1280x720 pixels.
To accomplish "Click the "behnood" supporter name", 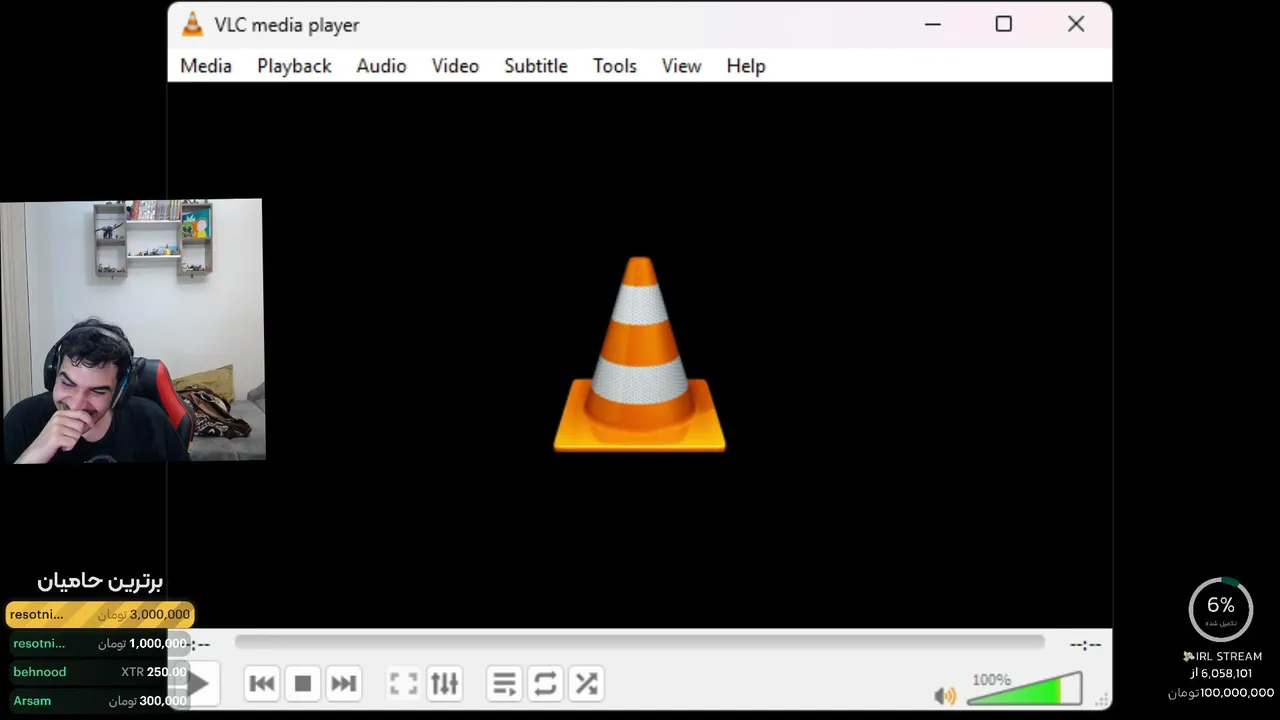I will (40, 672).
